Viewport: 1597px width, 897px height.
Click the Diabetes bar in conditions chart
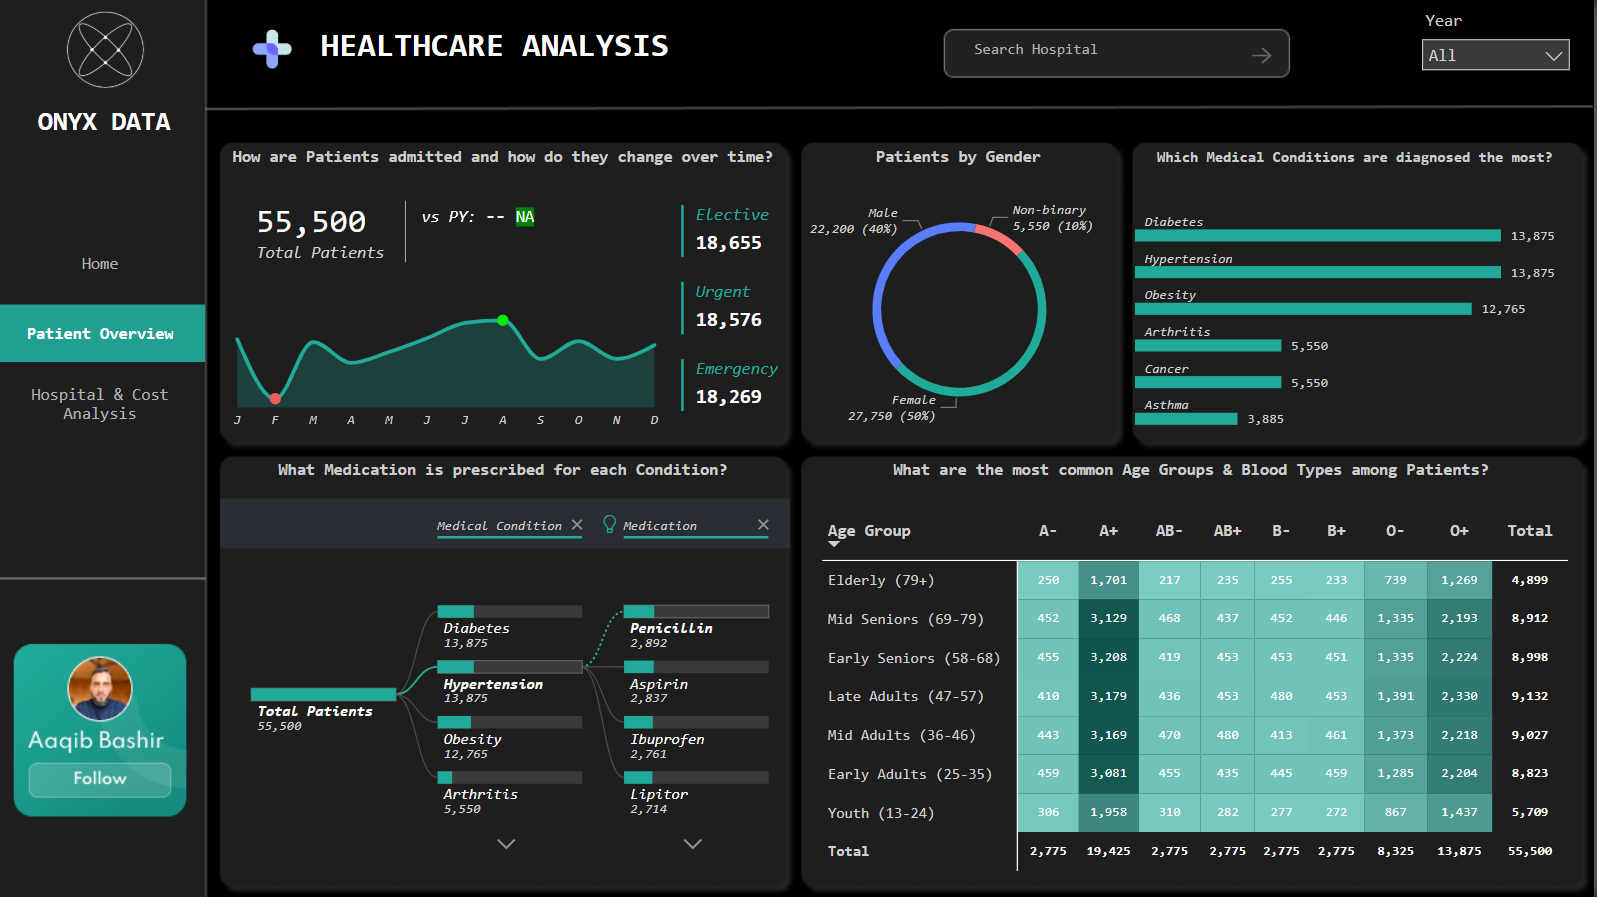[x=1318, y=236]
